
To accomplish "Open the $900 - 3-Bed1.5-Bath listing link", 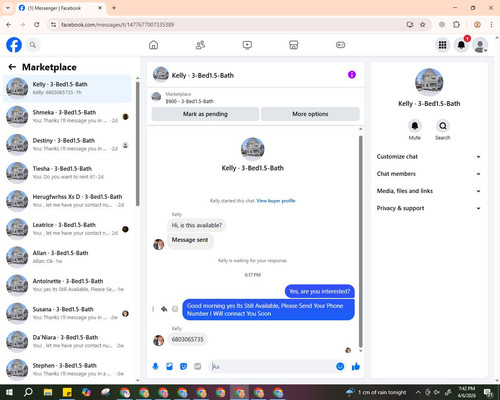I will (x=189, y=101).
